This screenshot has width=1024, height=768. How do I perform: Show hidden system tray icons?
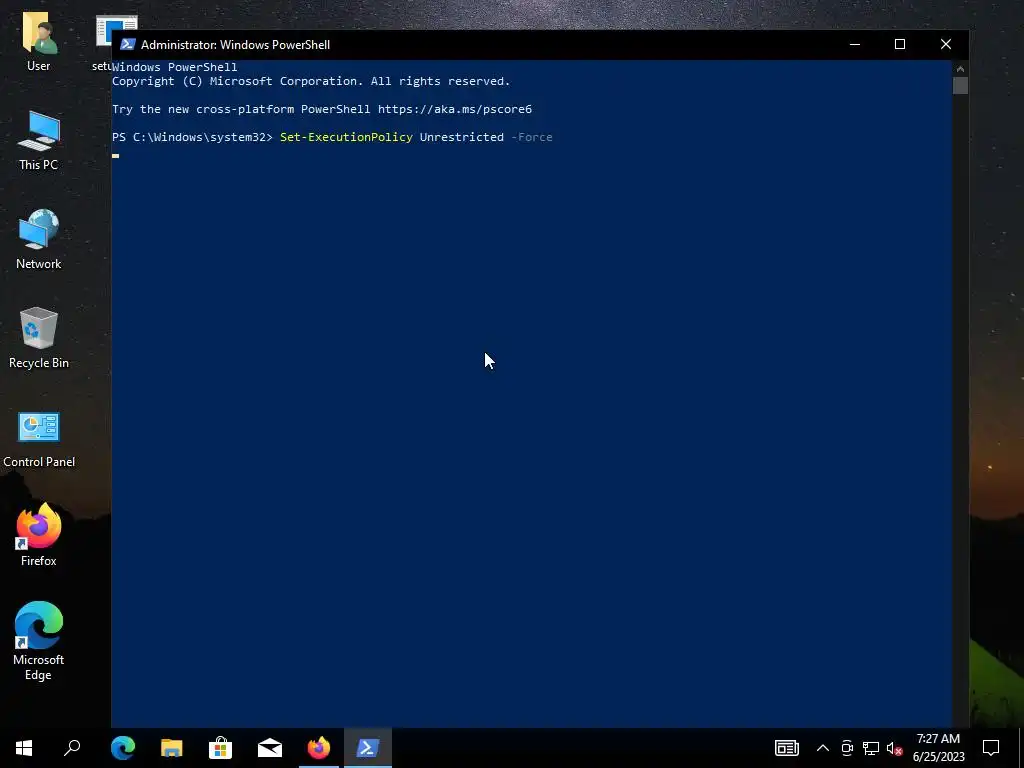pos(823,748)
